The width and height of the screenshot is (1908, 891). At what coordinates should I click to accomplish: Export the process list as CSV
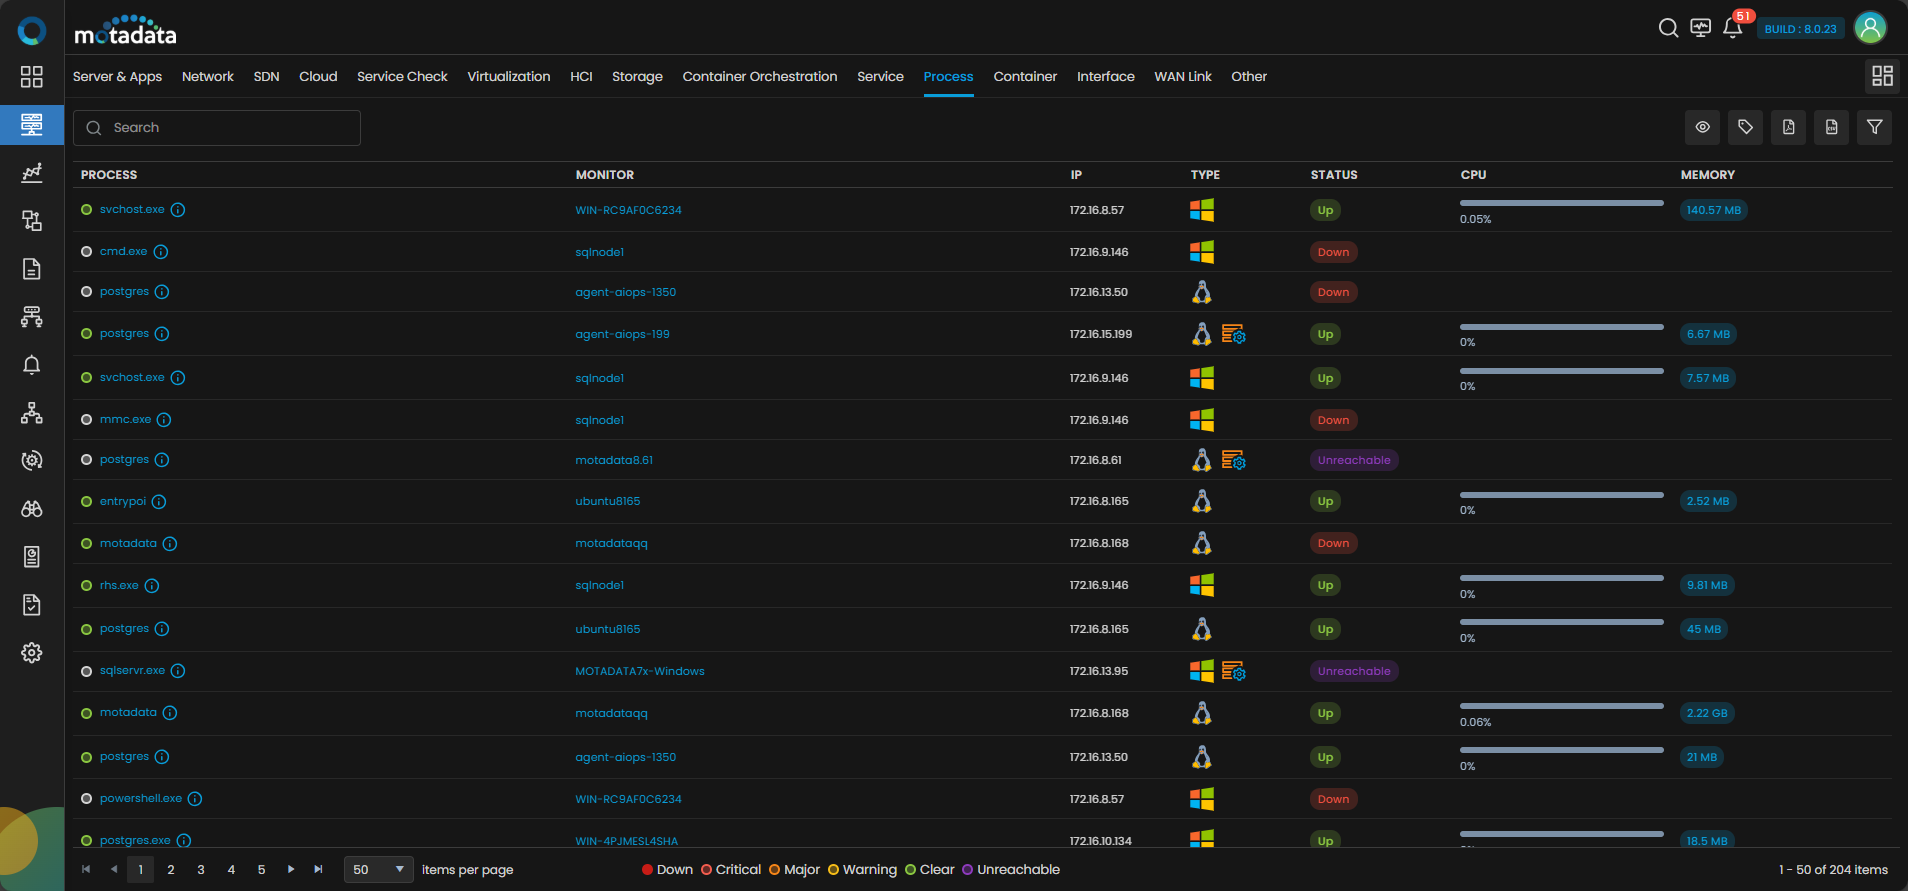click(x=1831, y=127)
